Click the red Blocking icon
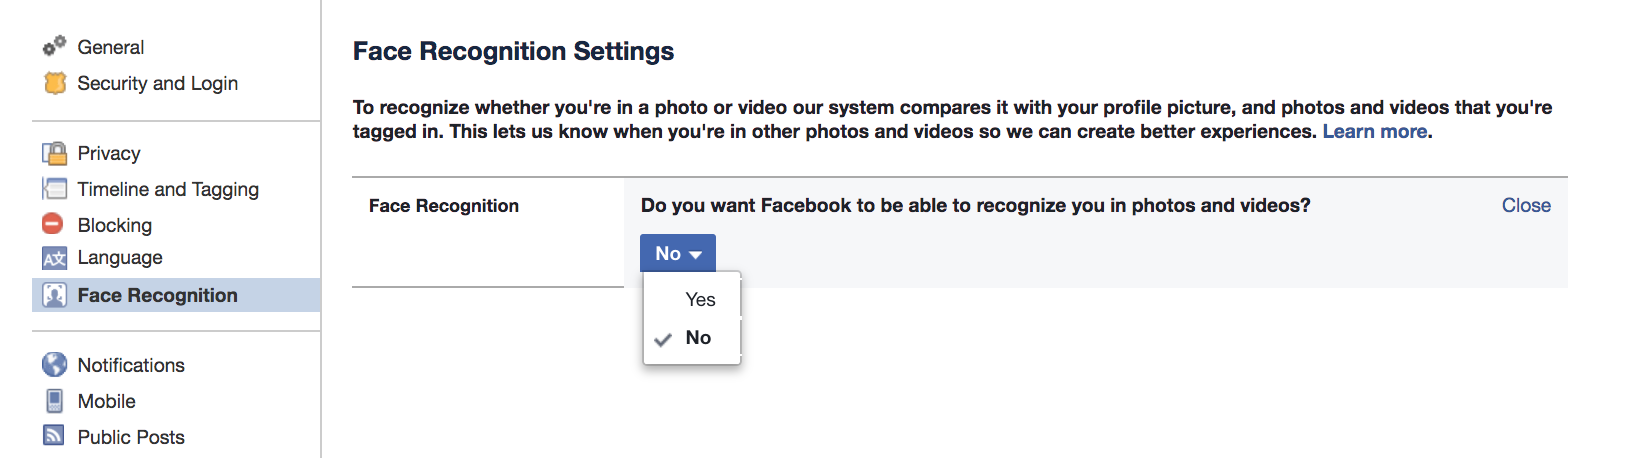 click(53, 224)
